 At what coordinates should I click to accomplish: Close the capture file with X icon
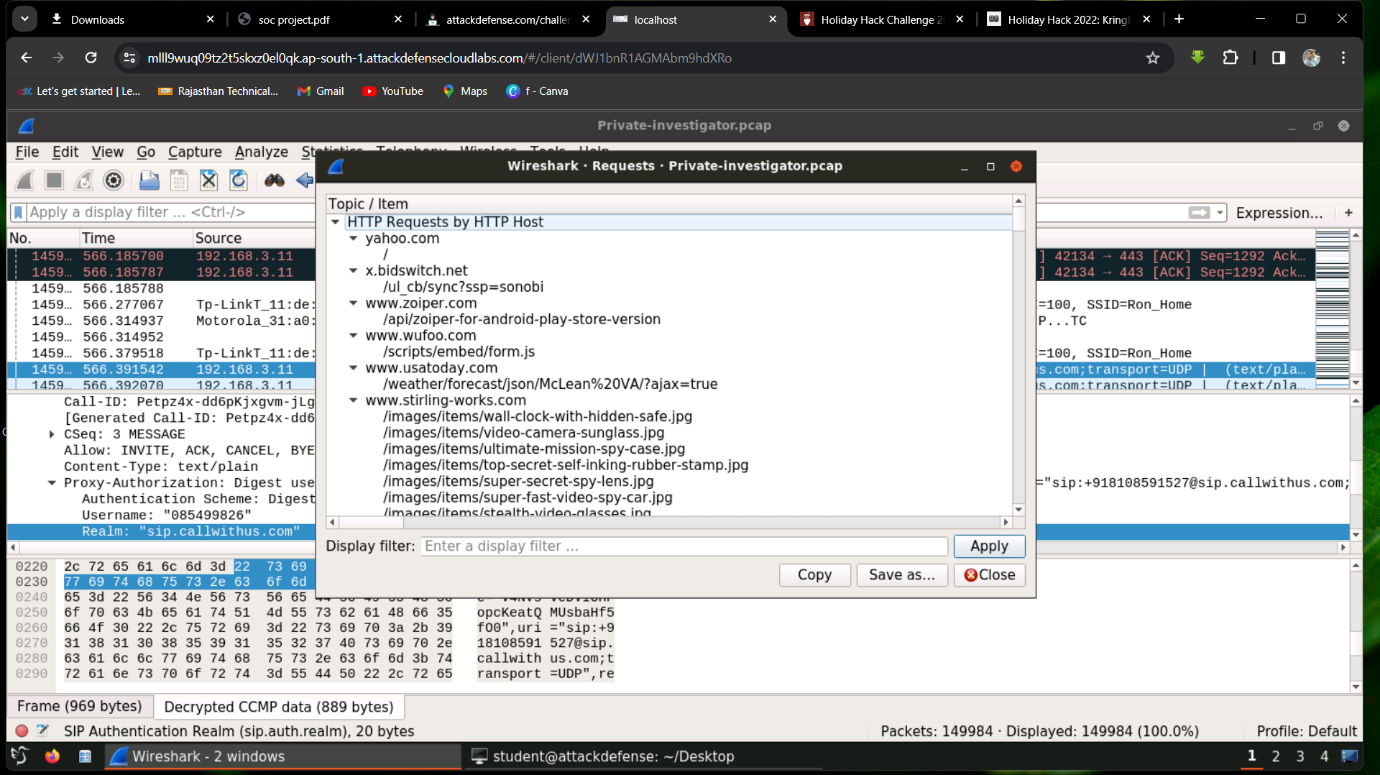(x=209, y=181)
